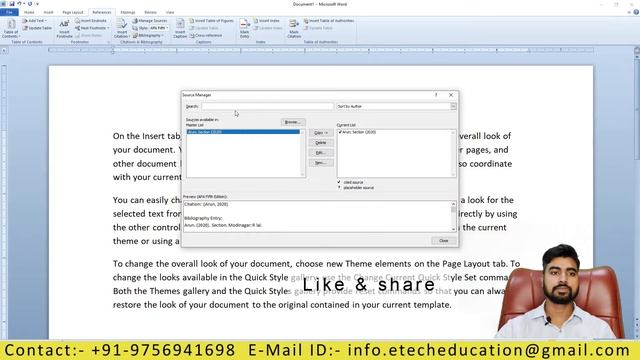Click the Search field in Source Manager

tap(267, 106)
